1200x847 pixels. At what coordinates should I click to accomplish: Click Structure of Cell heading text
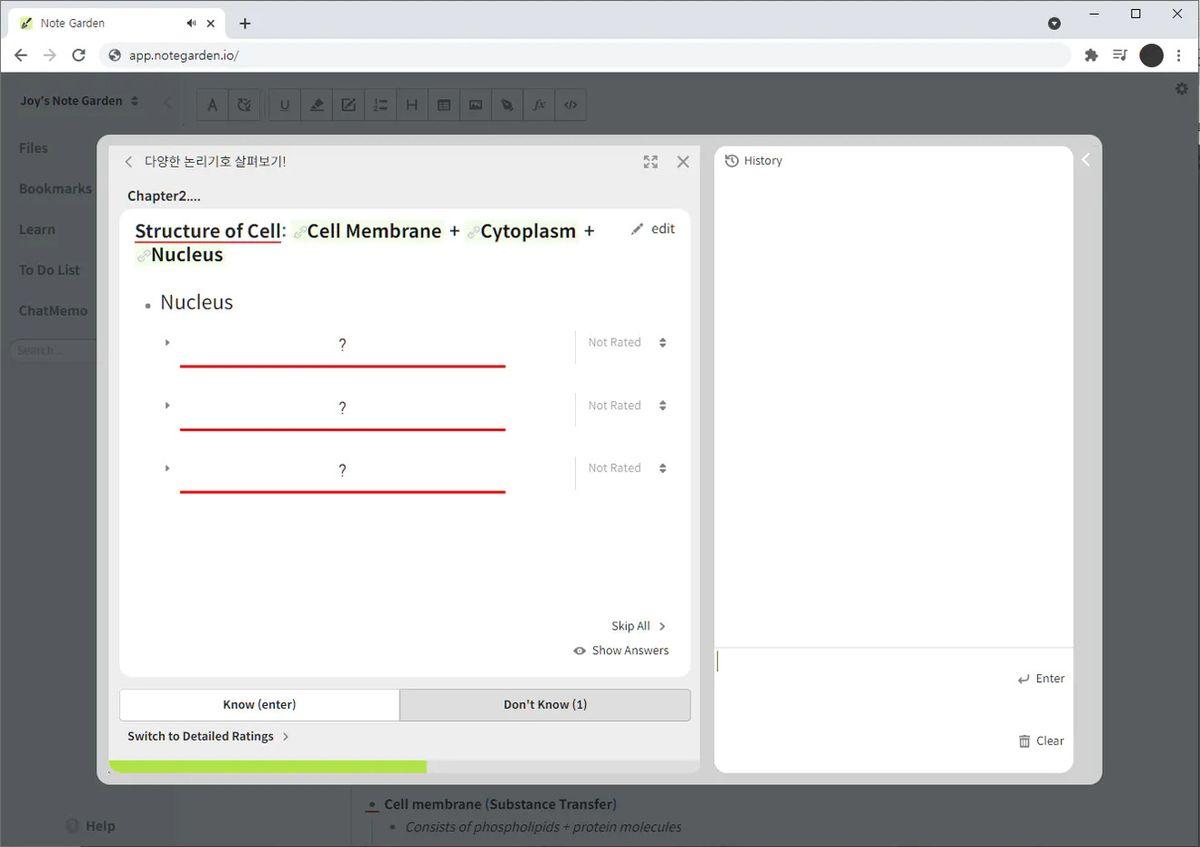[x=208, y=231]
